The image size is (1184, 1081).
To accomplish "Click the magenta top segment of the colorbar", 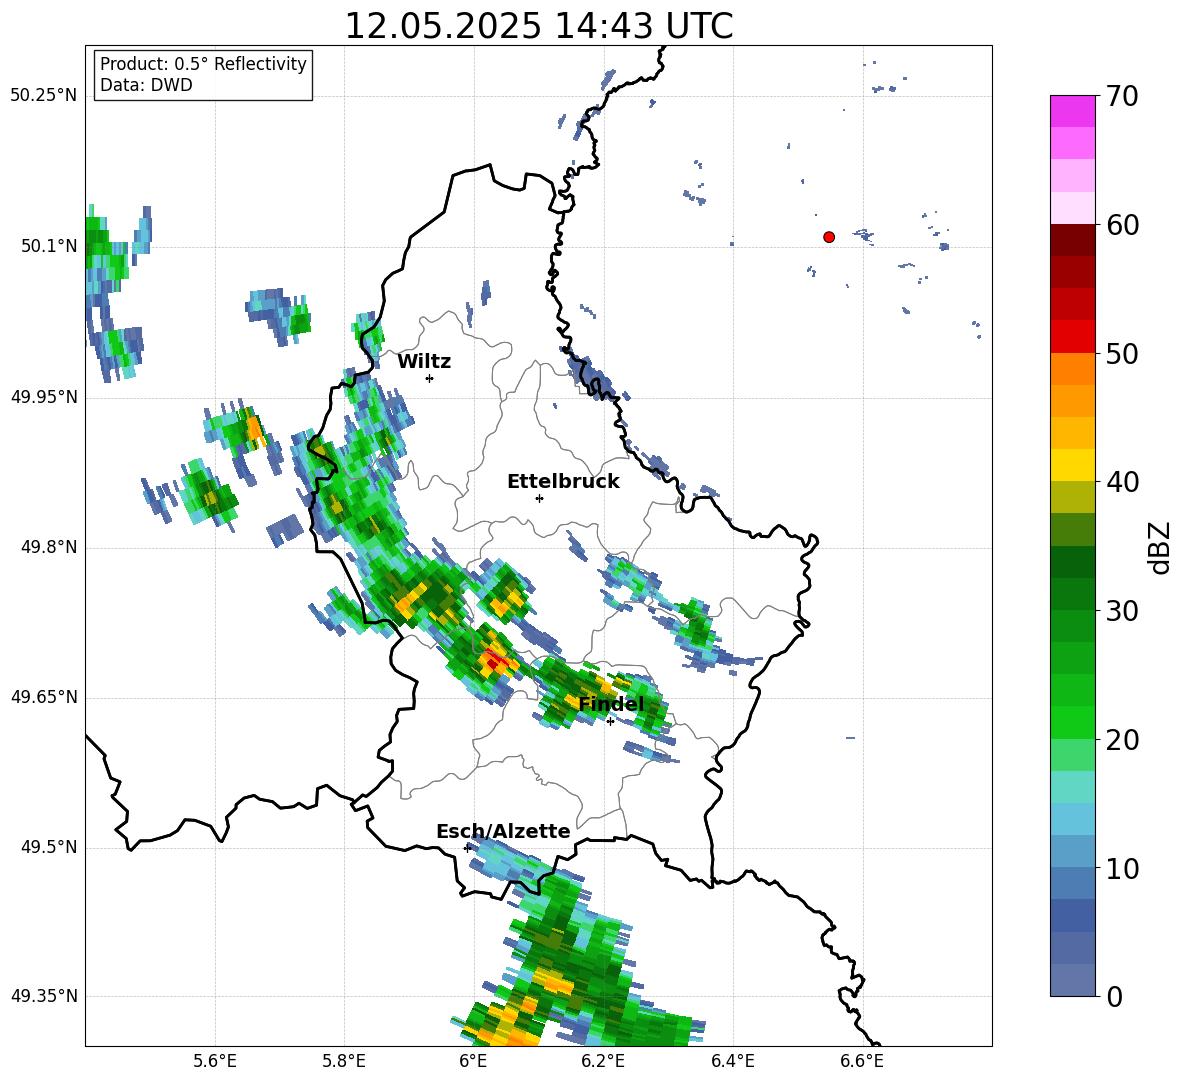I will coord(1073,111).
